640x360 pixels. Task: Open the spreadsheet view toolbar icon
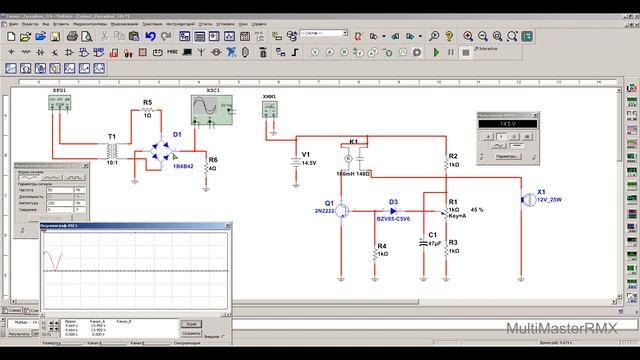coord(200,37)
